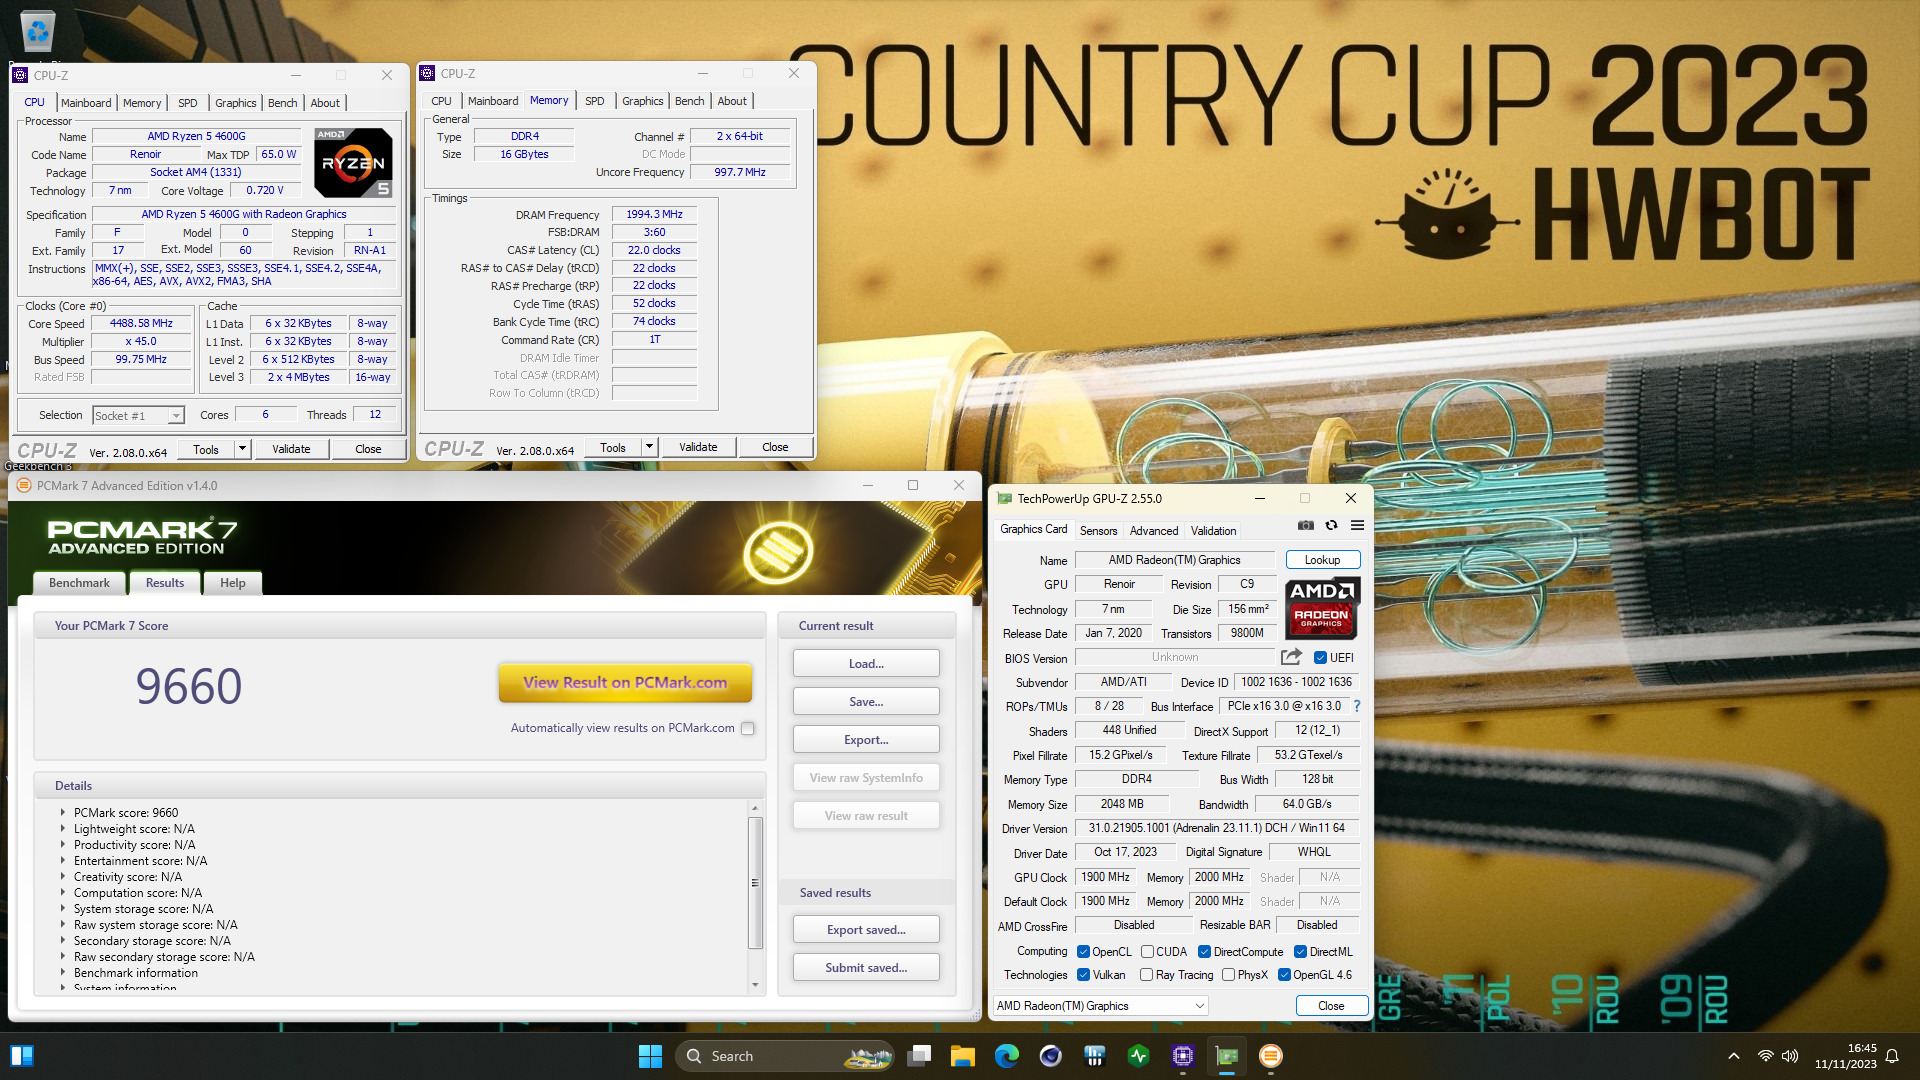Show hidden system tray icons

[x=1734, y=1056]
